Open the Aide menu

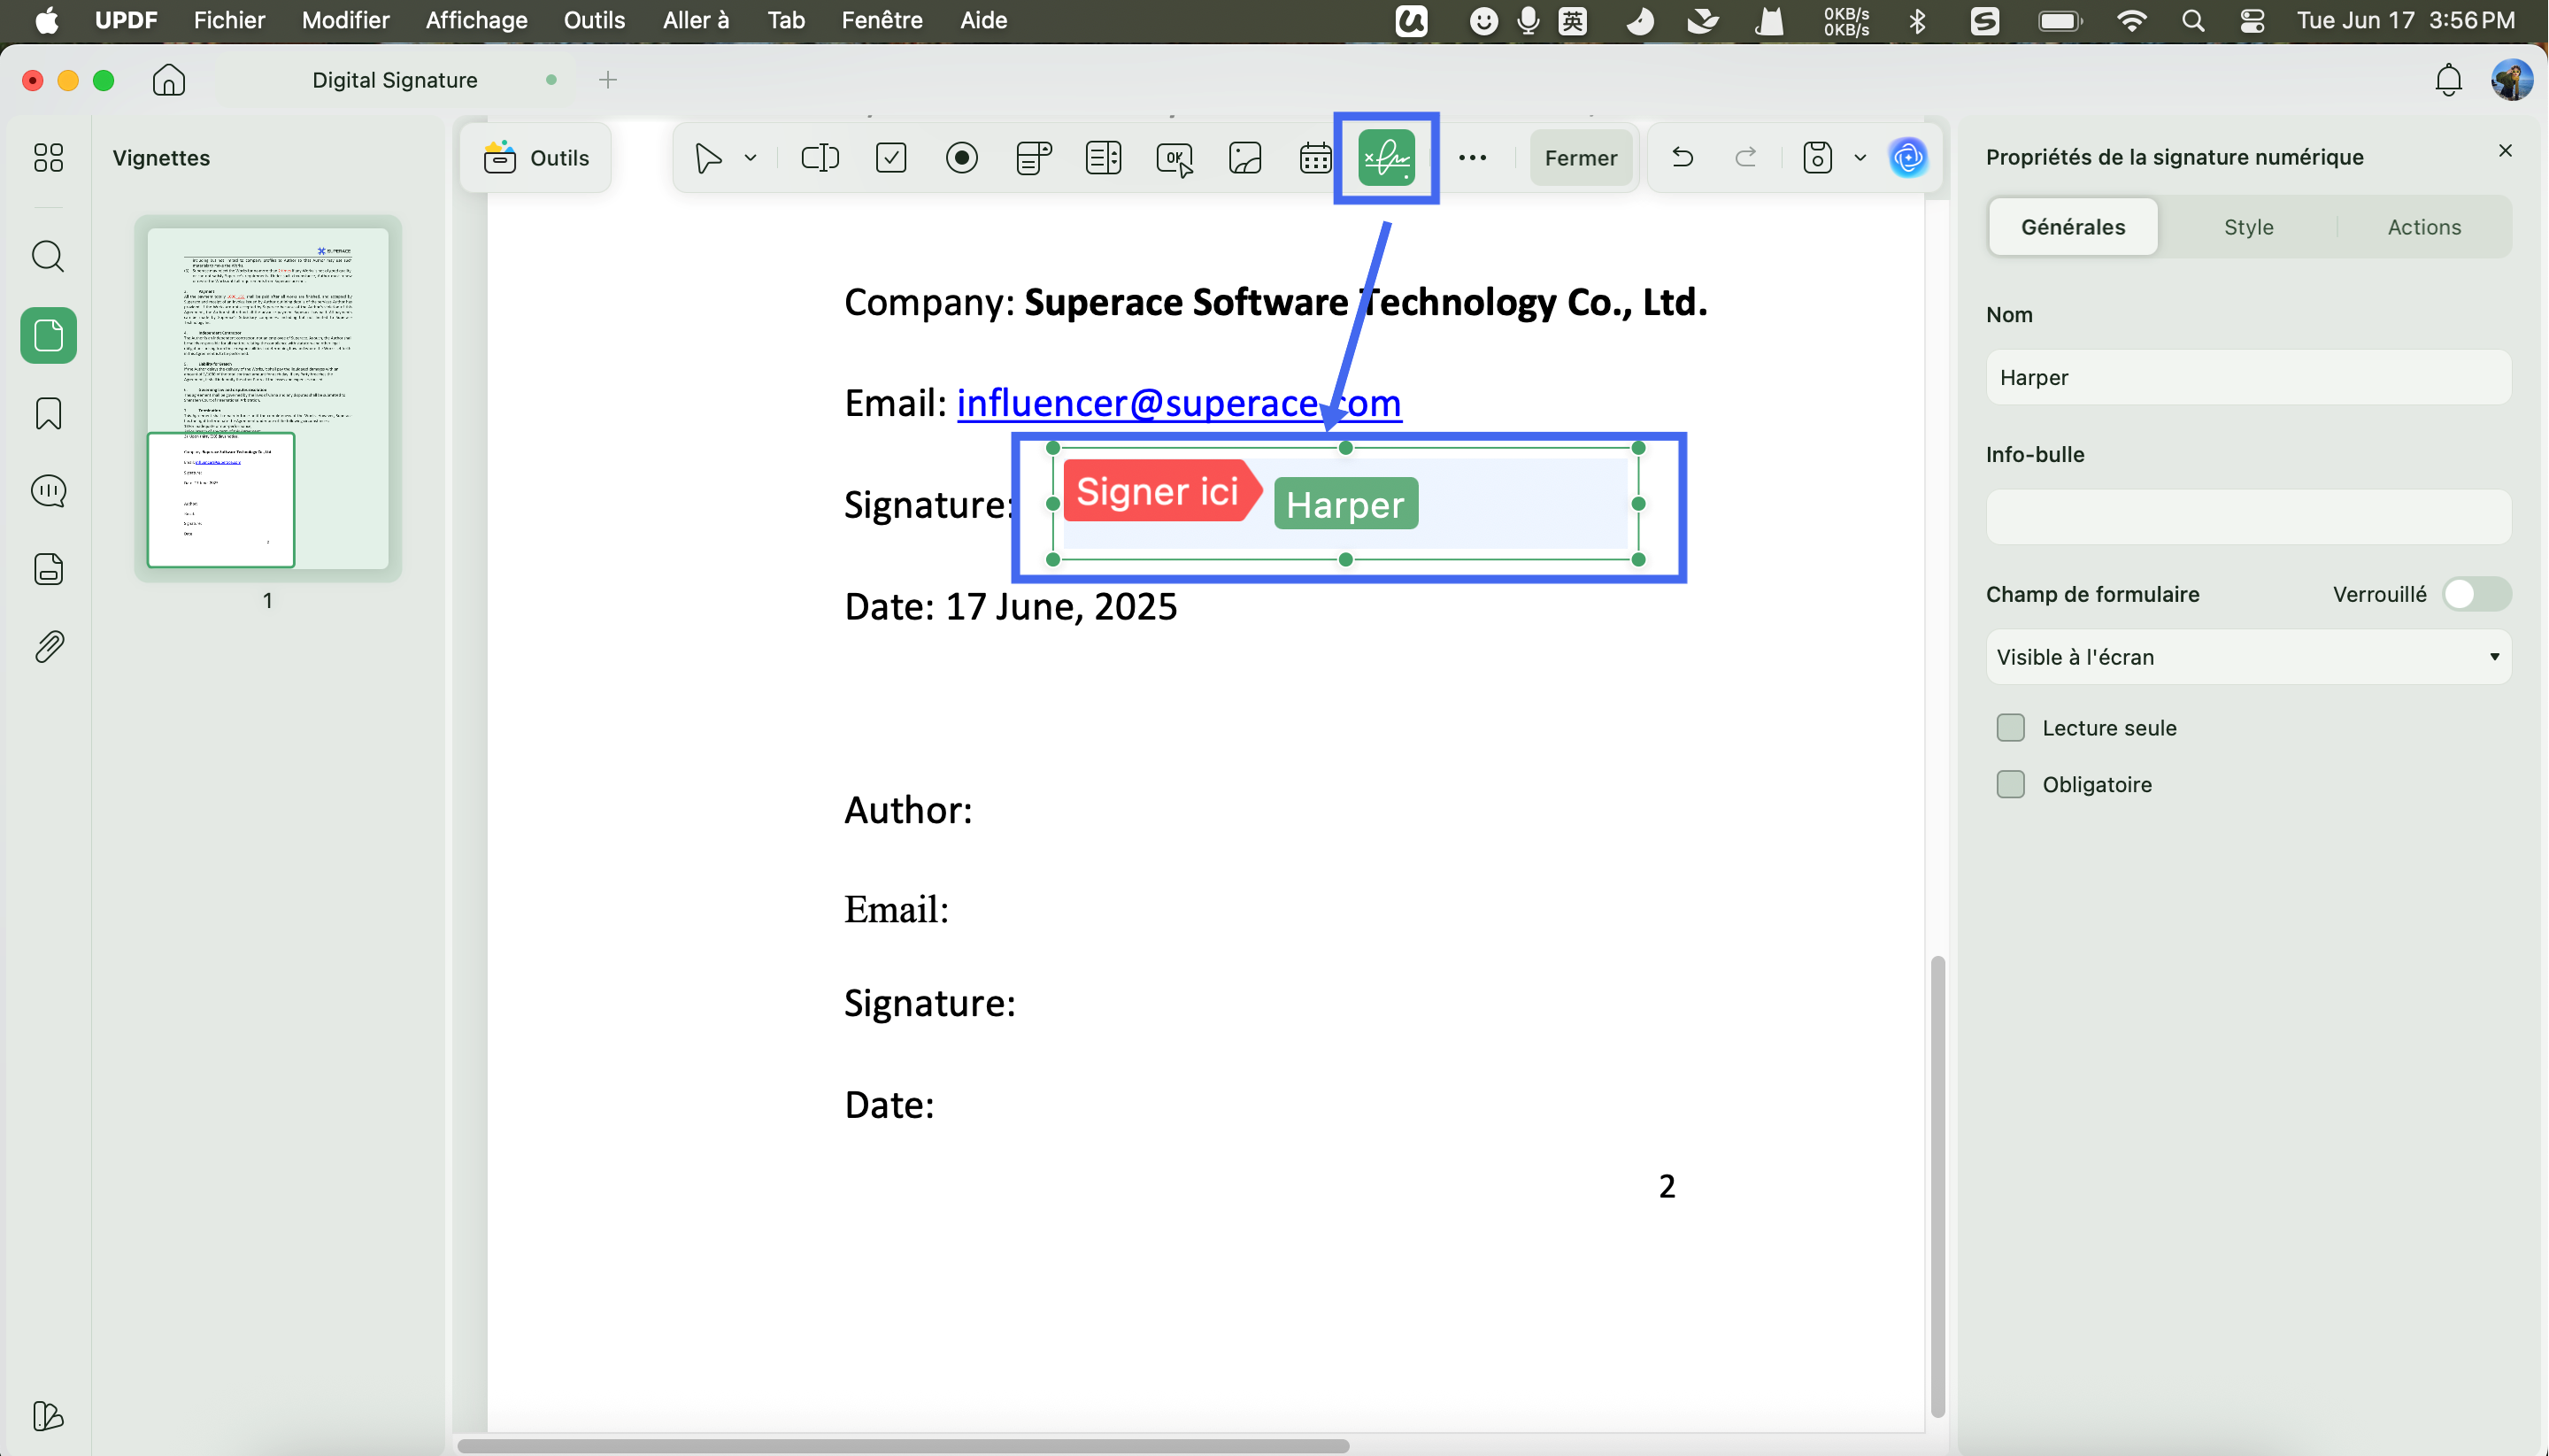coord(983,20)
